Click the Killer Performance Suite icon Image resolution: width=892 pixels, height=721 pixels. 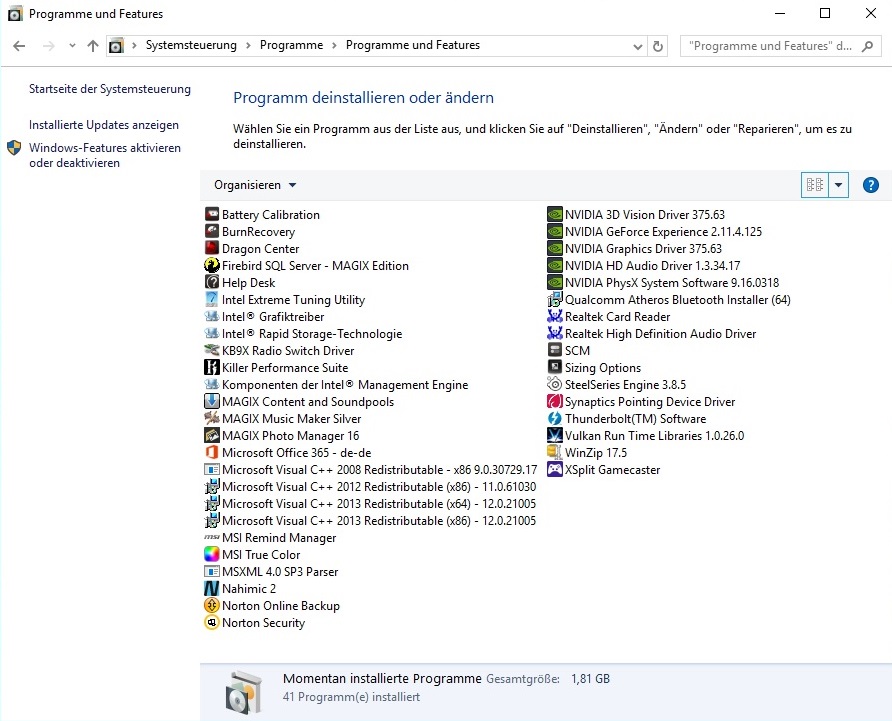click(x=212, y=368)
